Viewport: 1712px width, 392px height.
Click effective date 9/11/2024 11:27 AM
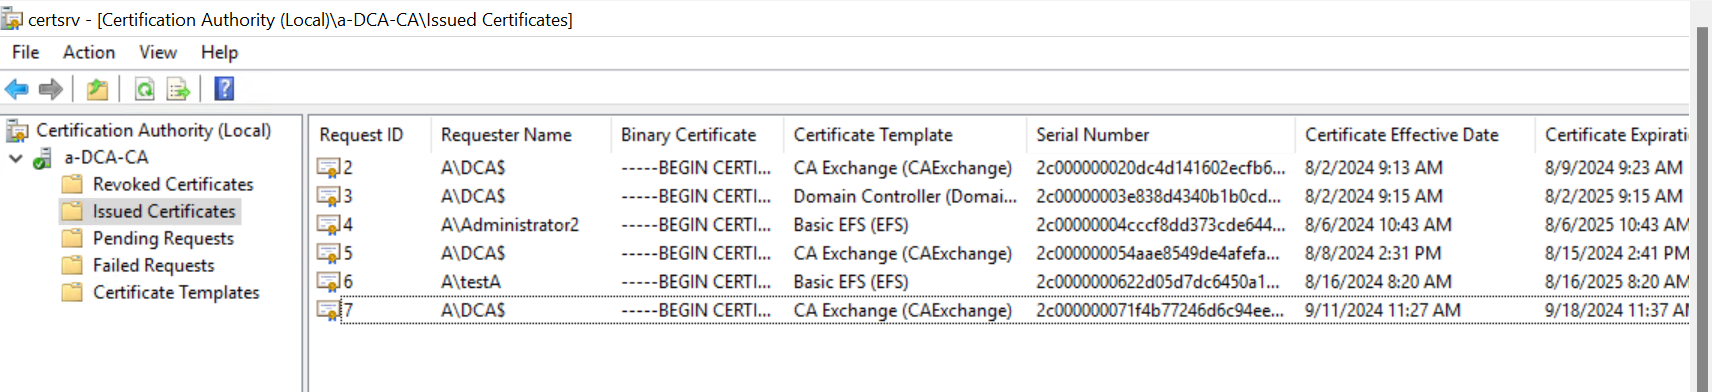(1383, 311)
